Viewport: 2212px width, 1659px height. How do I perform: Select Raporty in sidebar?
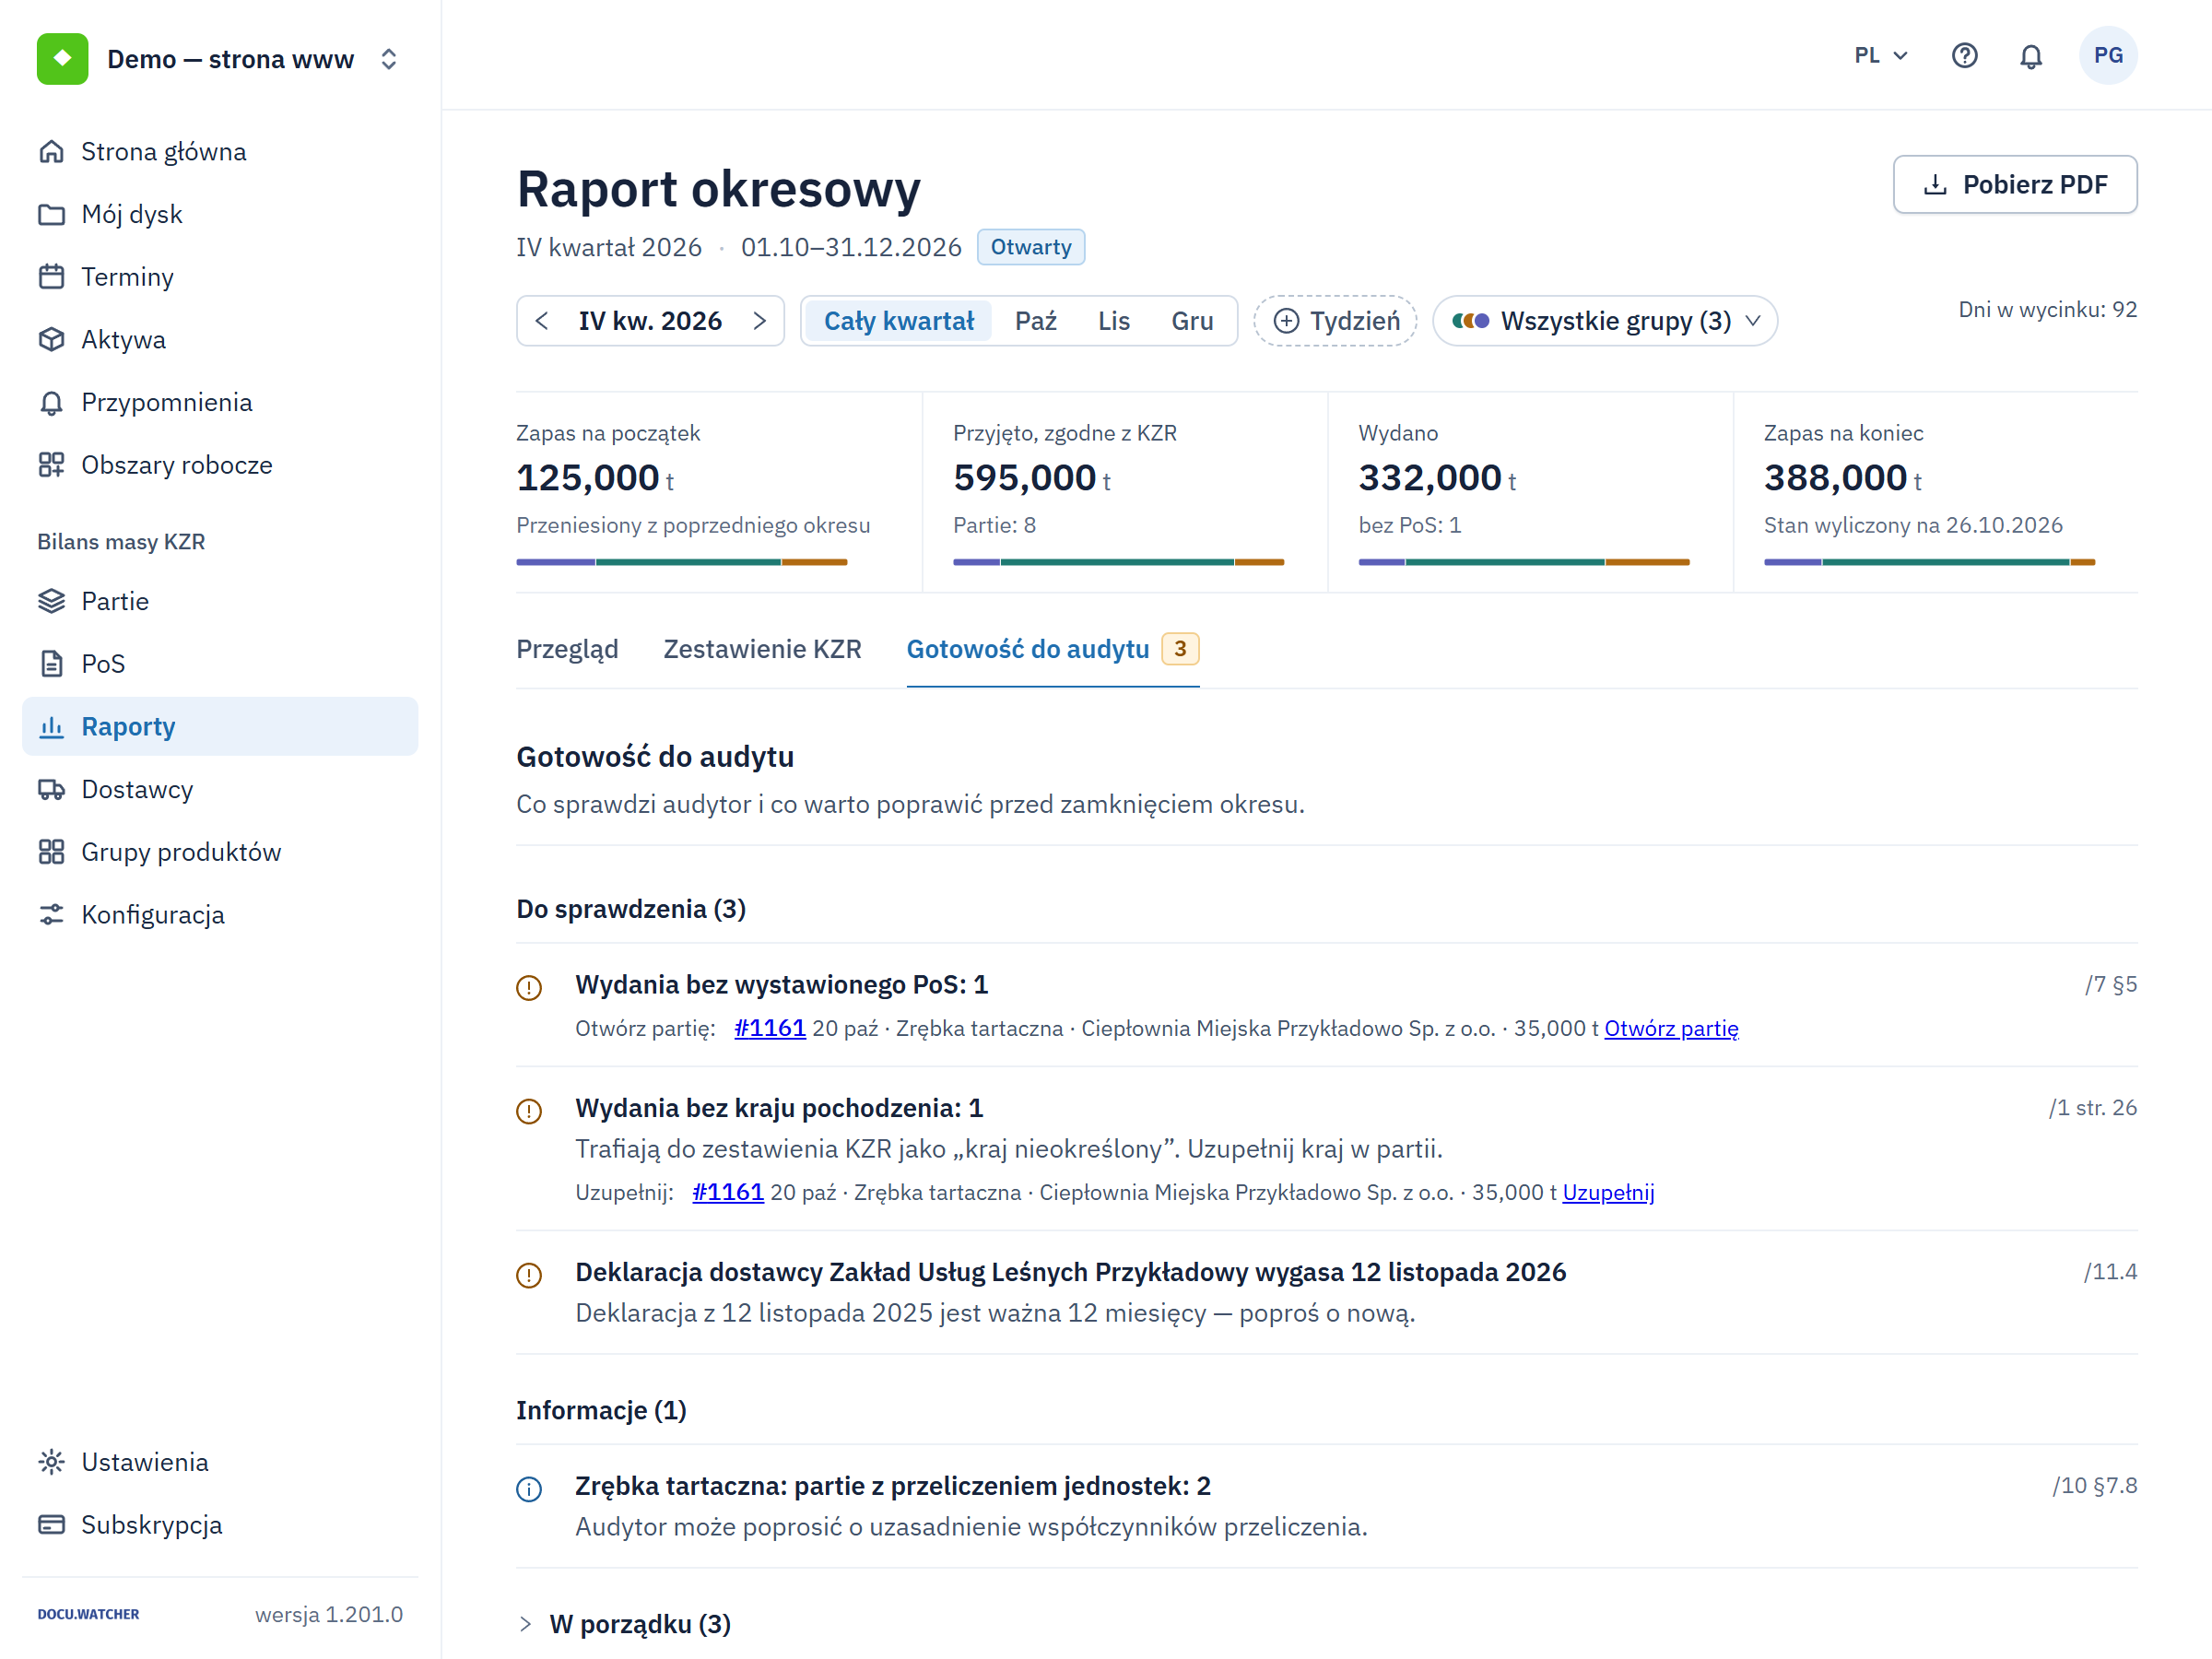click(x=220, y=727)
